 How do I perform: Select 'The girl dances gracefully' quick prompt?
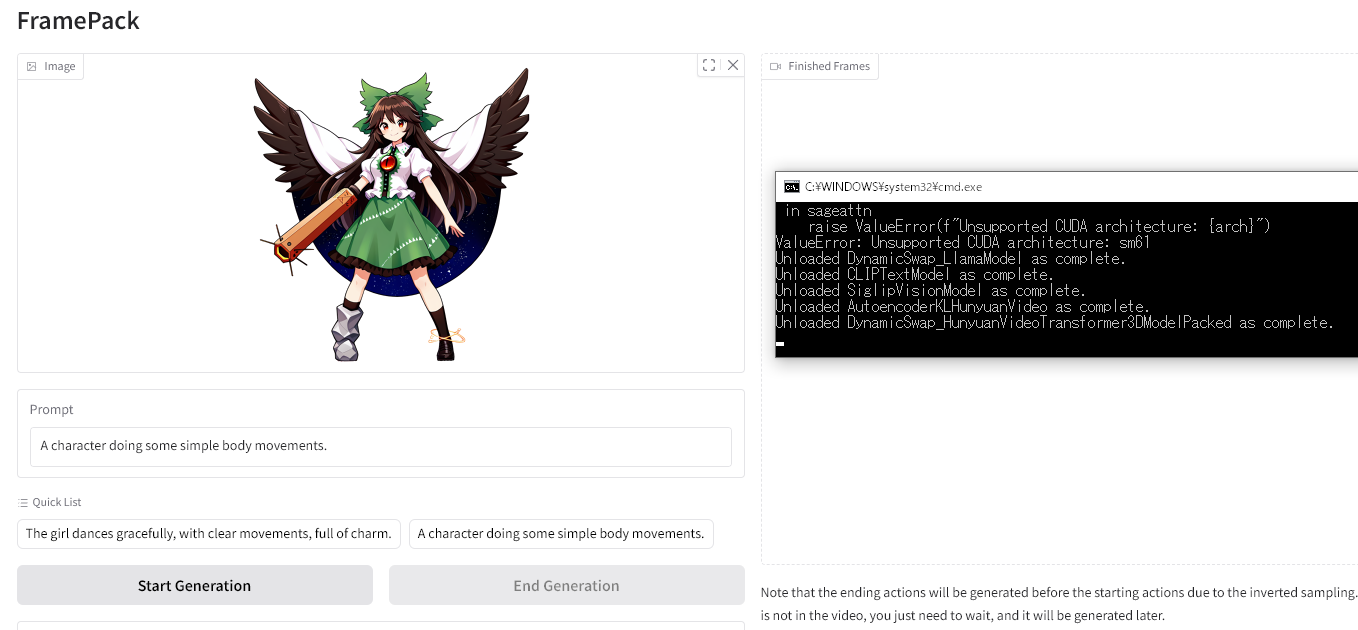209,533
